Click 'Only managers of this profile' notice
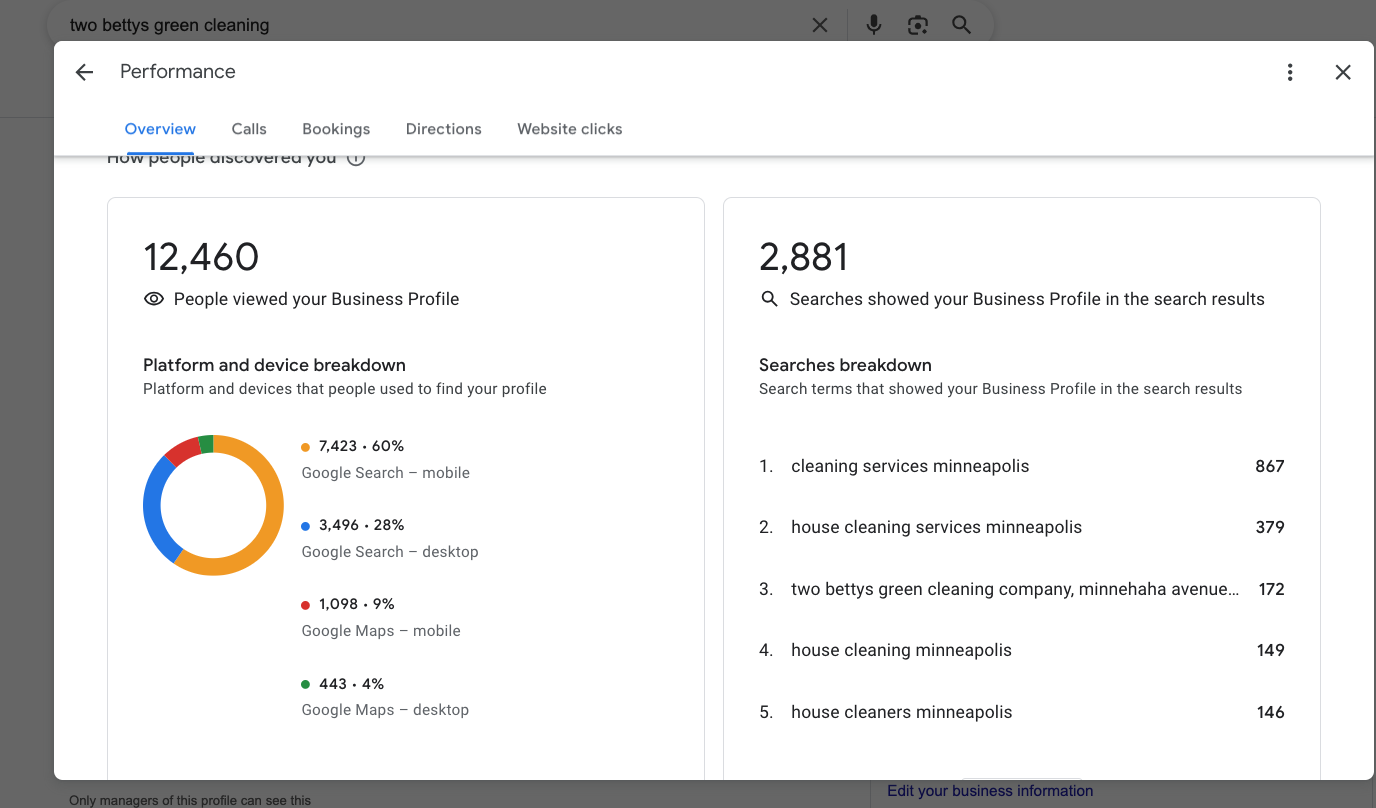The width and height of the screenshot is (1376, 808). 190,800
